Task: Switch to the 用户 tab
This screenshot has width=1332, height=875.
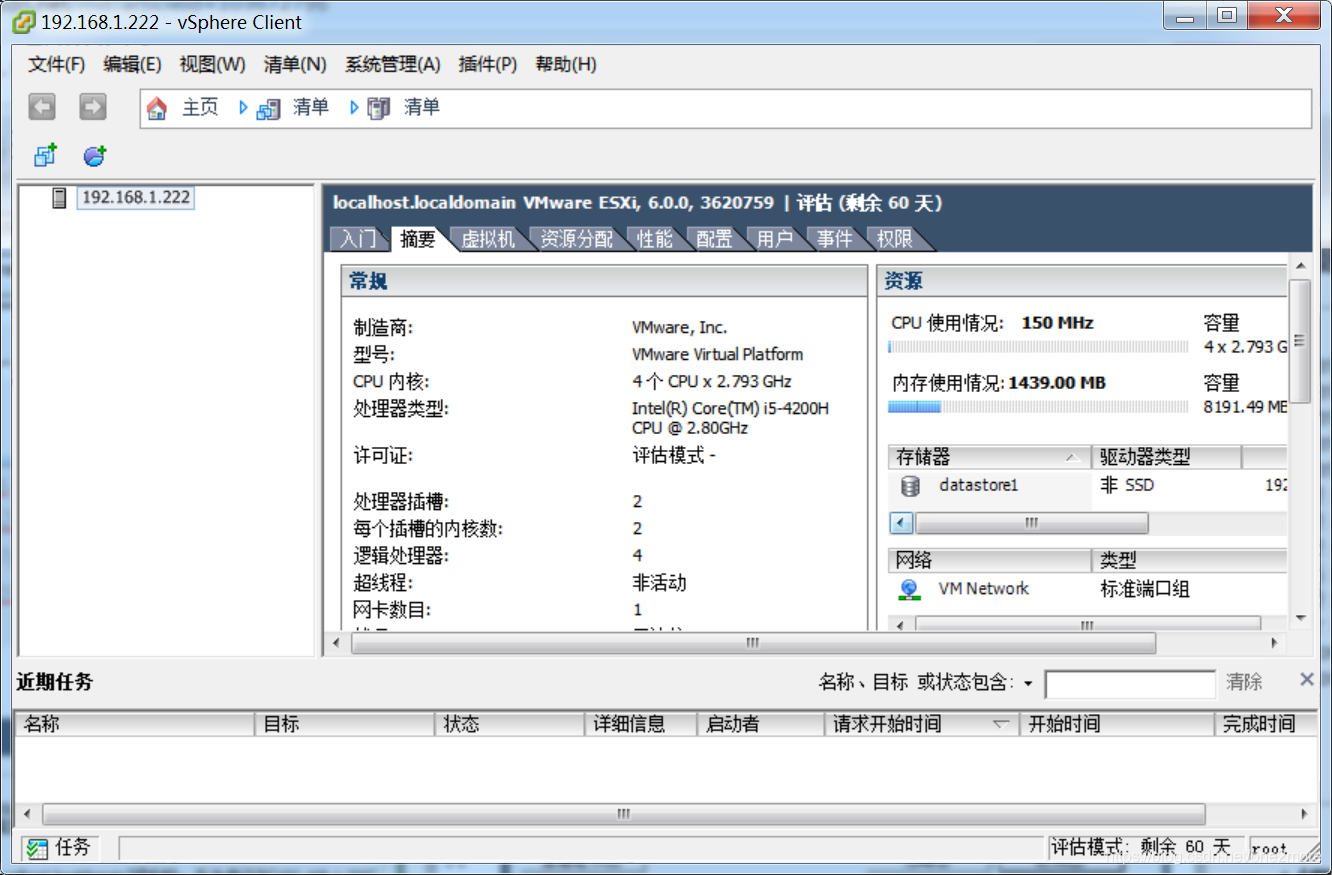Action: coord(775,239)
